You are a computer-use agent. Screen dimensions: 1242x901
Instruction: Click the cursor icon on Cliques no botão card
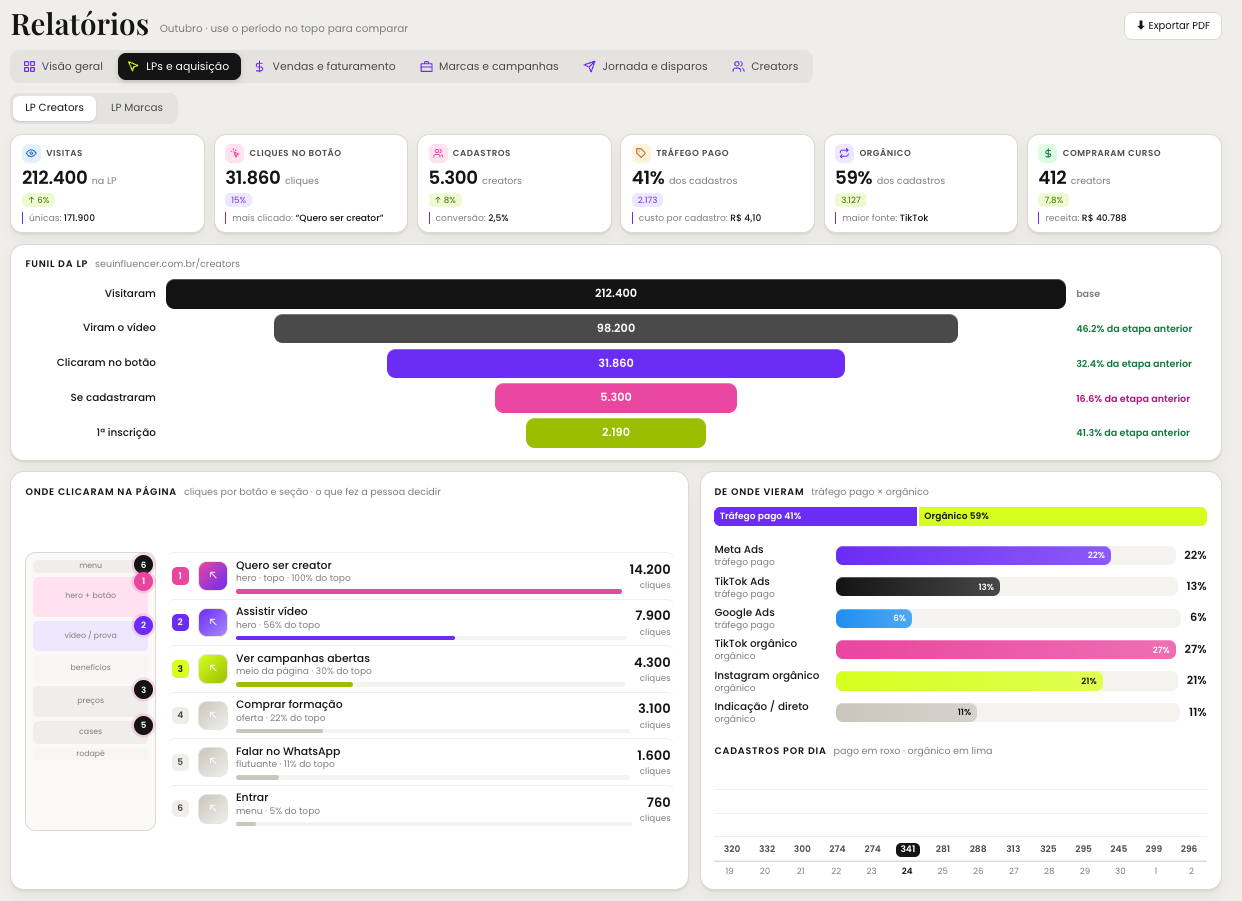click(234, 153)
